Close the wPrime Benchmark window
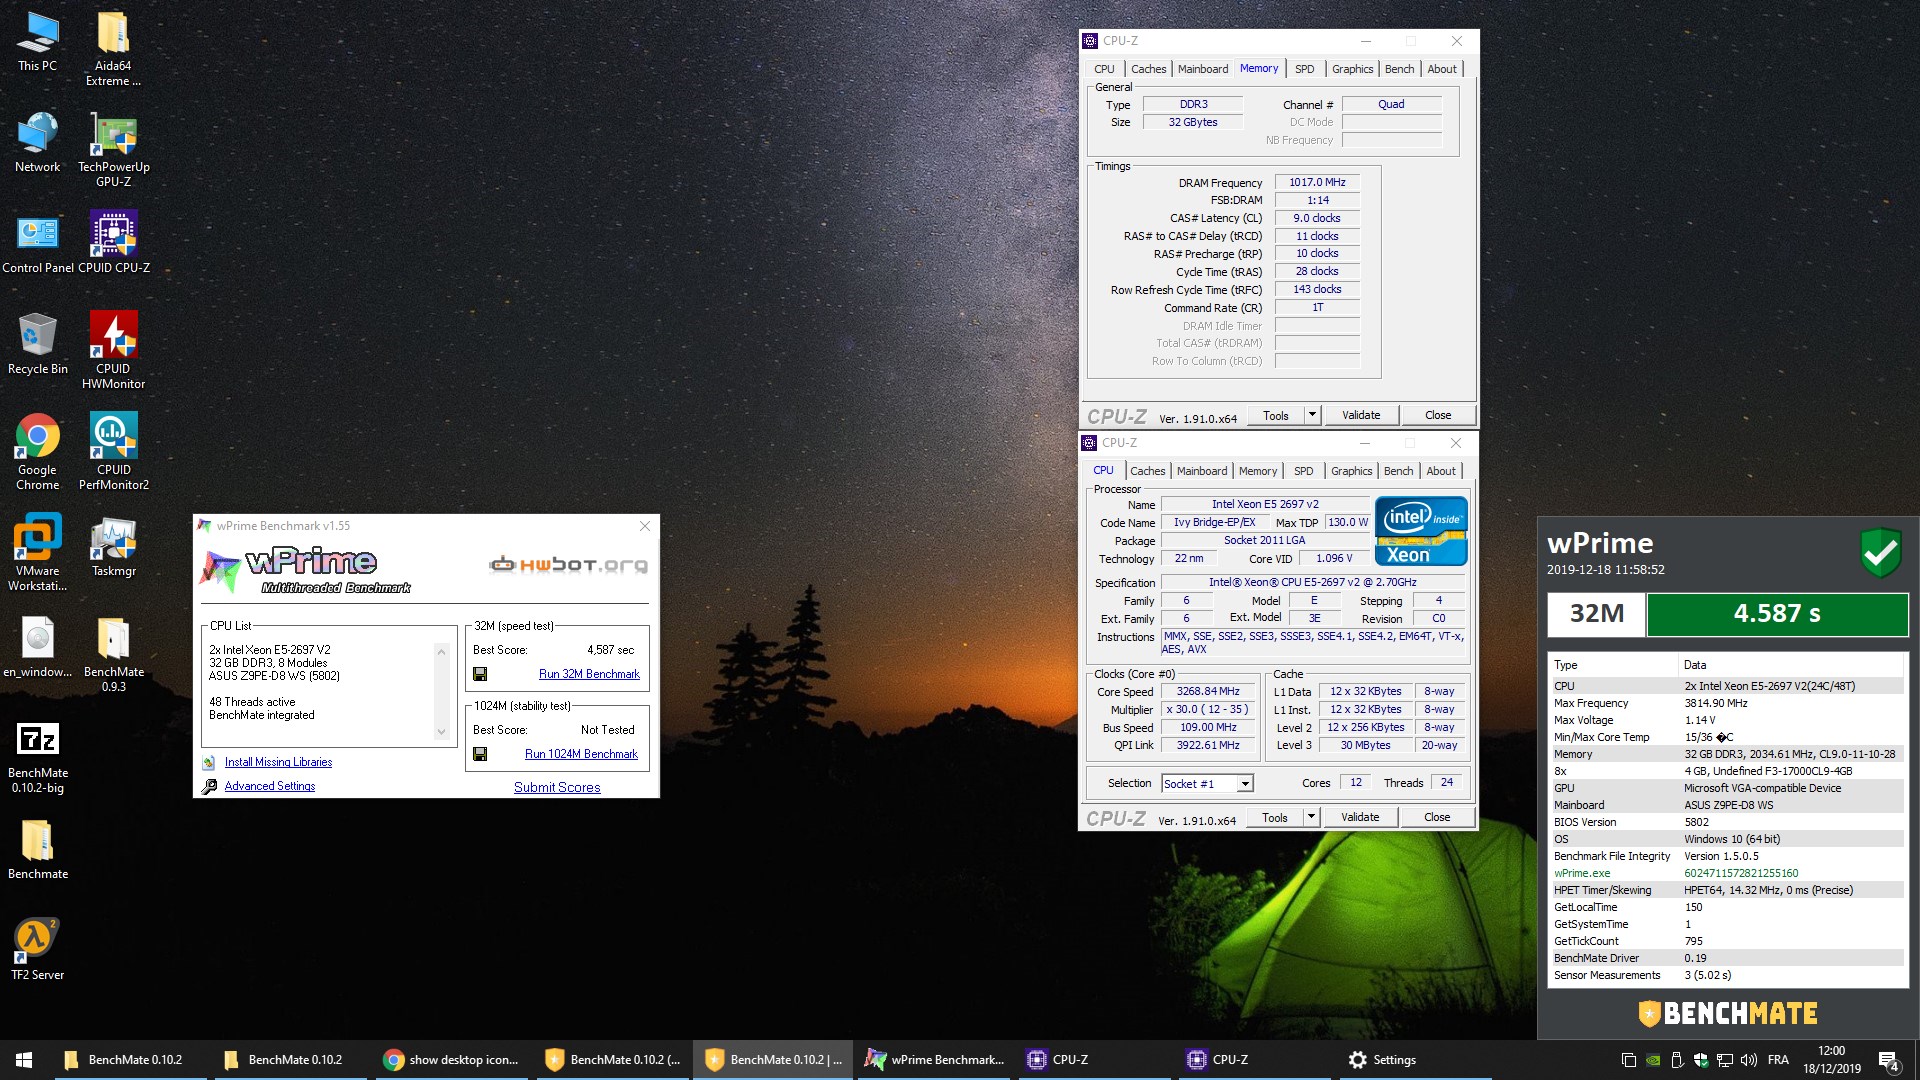 tap(645, 526)
